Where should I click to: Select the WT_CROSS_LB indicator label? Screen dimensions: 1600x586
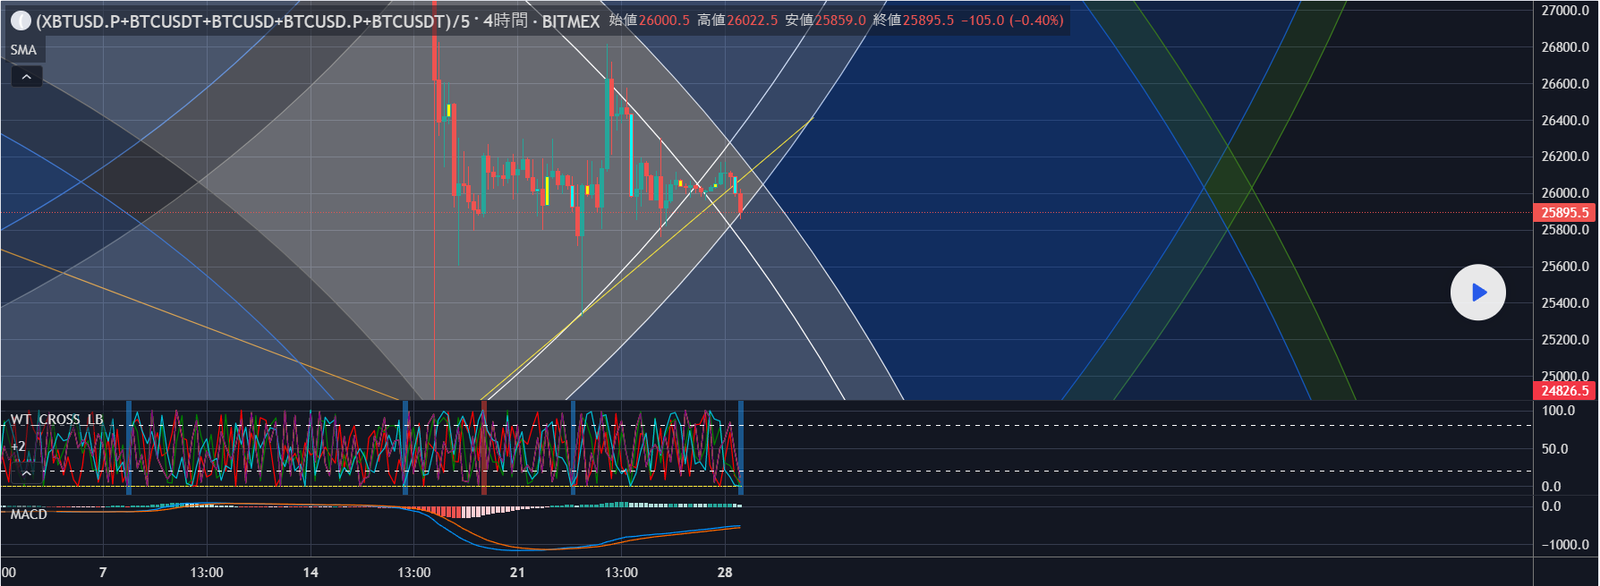point(57,419)
